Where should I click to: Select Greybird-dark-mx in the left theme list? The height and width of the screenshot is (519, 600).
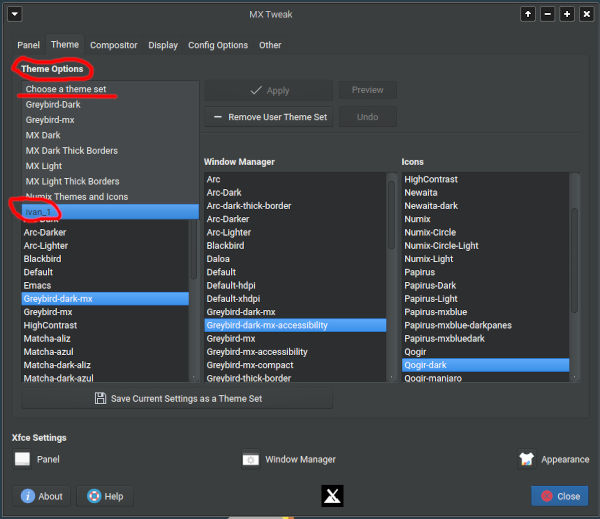click(x=105, y=299)
